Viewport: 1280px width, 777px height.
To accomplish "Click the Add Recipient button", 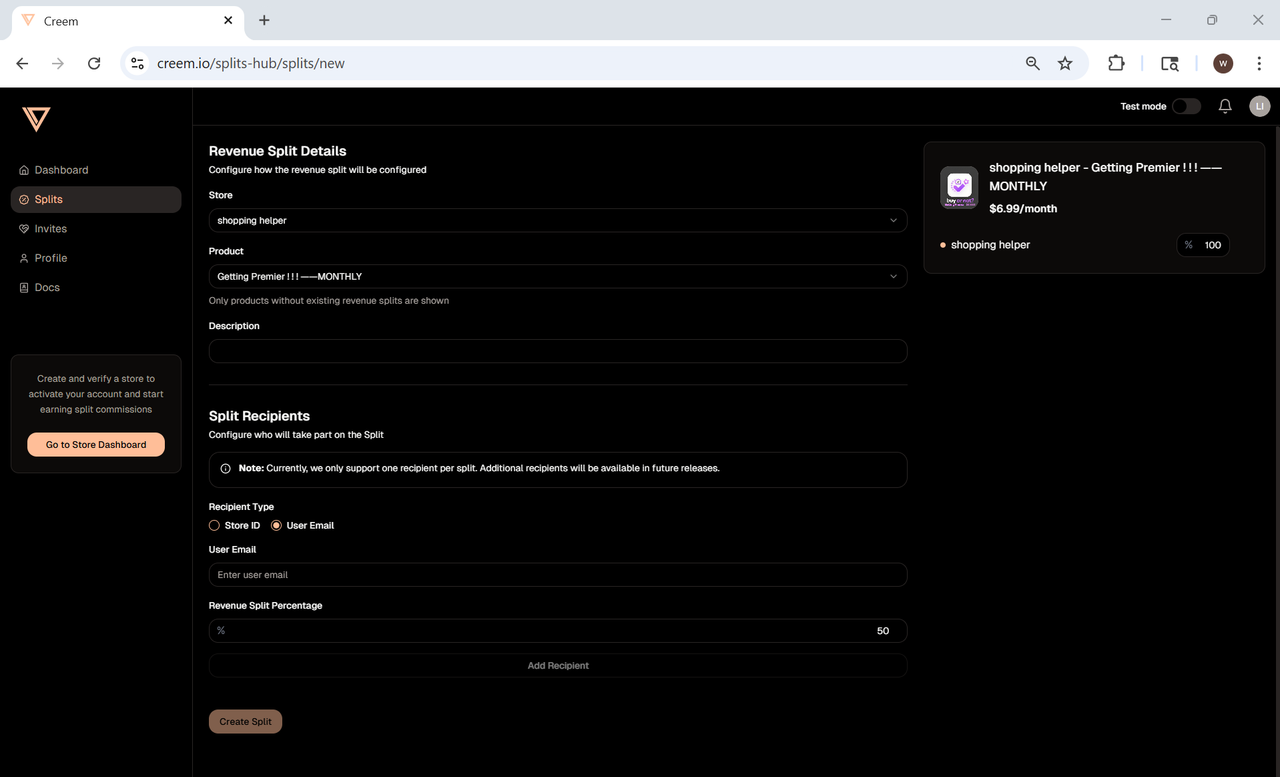I will tap(558, 665).
